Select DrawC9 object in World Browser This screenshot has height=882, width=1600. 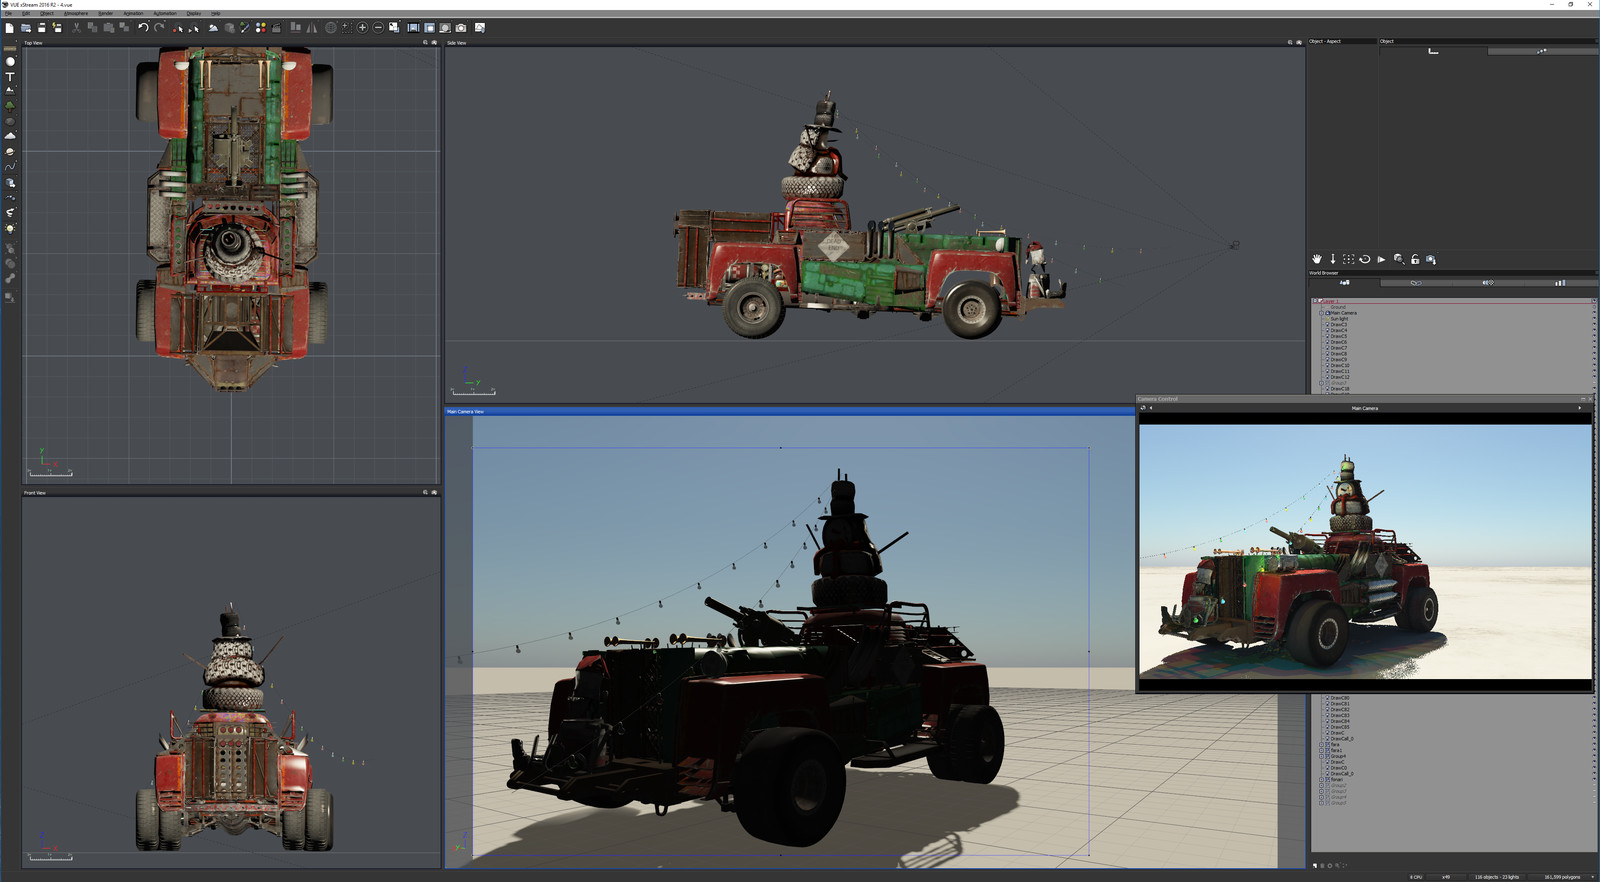pos(1339,360)
